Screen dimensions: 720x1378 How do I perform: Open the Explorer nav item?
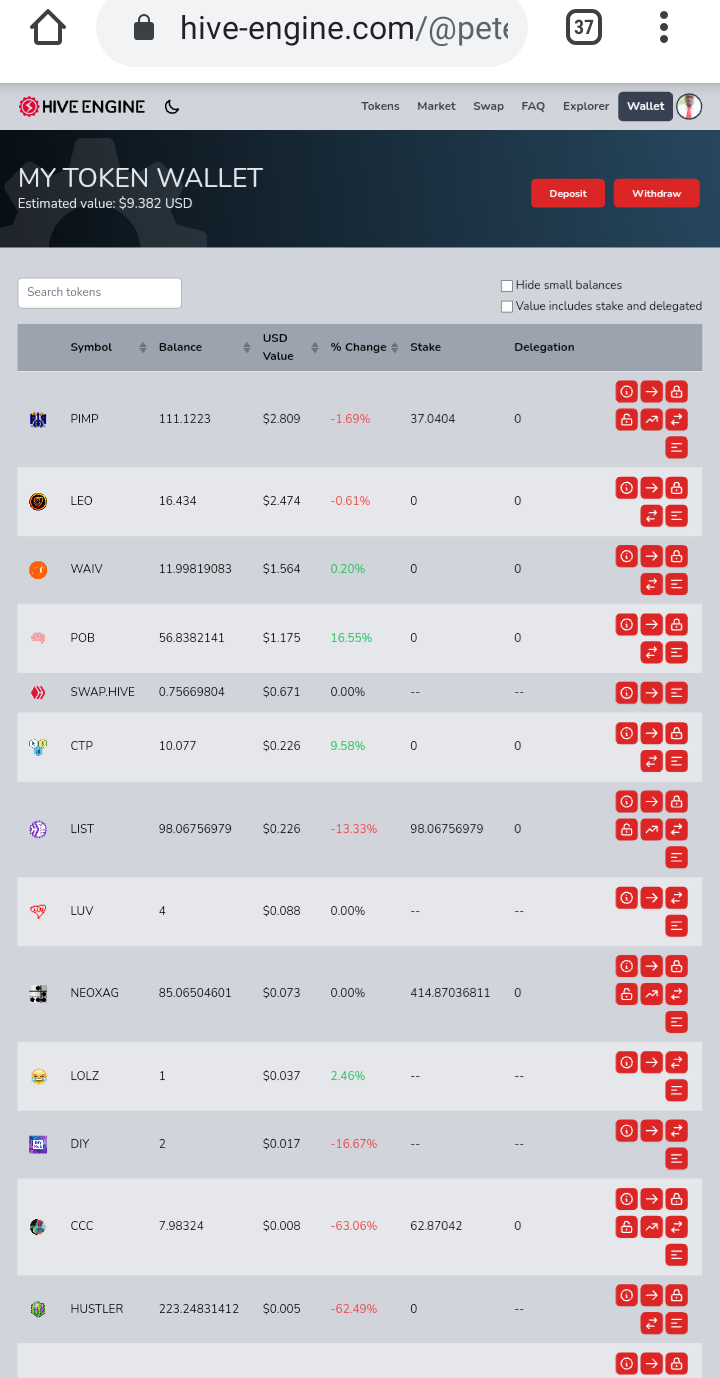[586, 106]
